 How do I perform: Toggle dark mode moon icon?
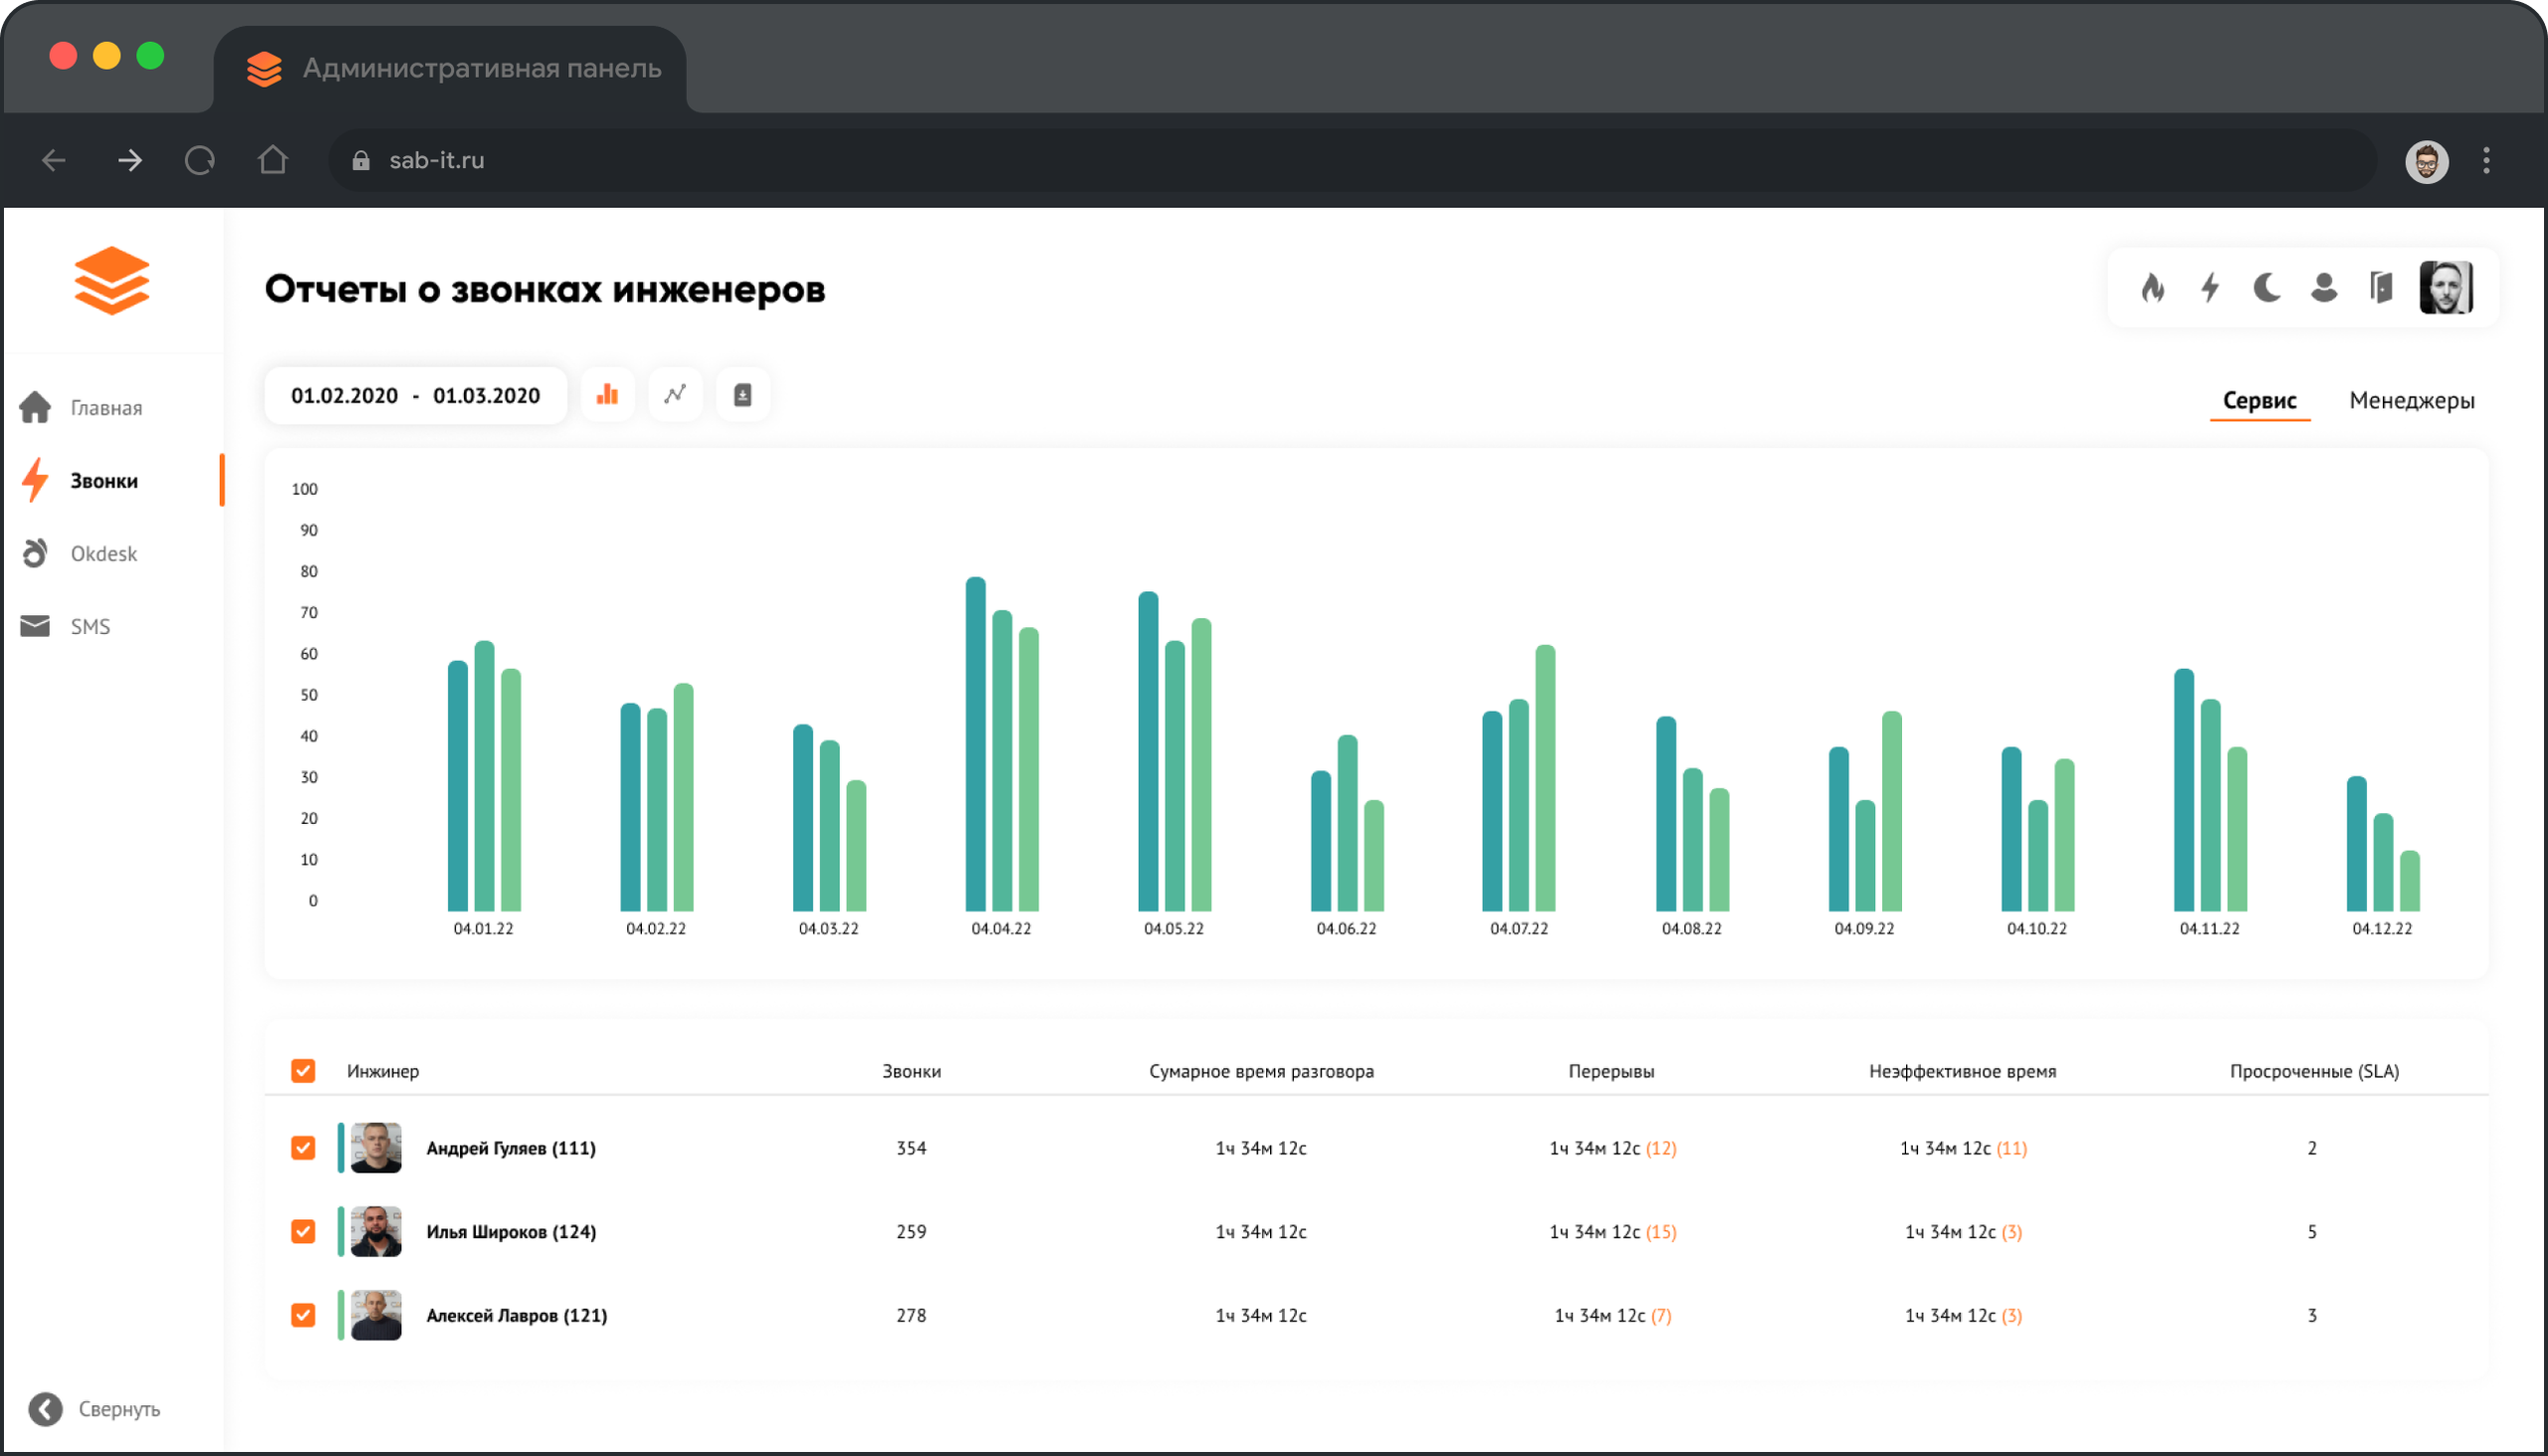tap(2267, 288)
